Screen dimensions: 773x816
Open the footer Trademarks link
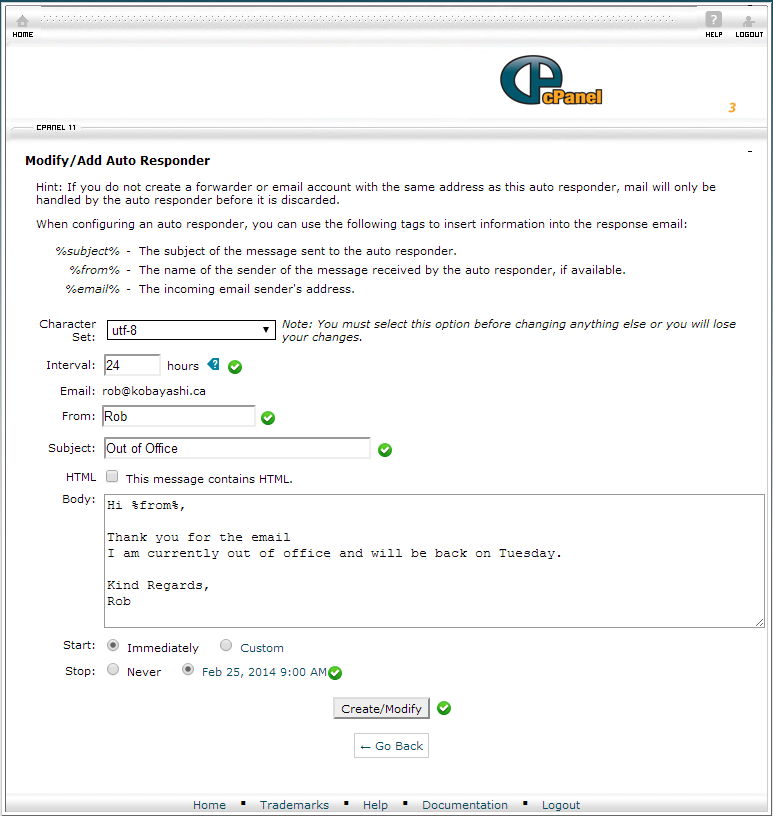pos(295,805)
